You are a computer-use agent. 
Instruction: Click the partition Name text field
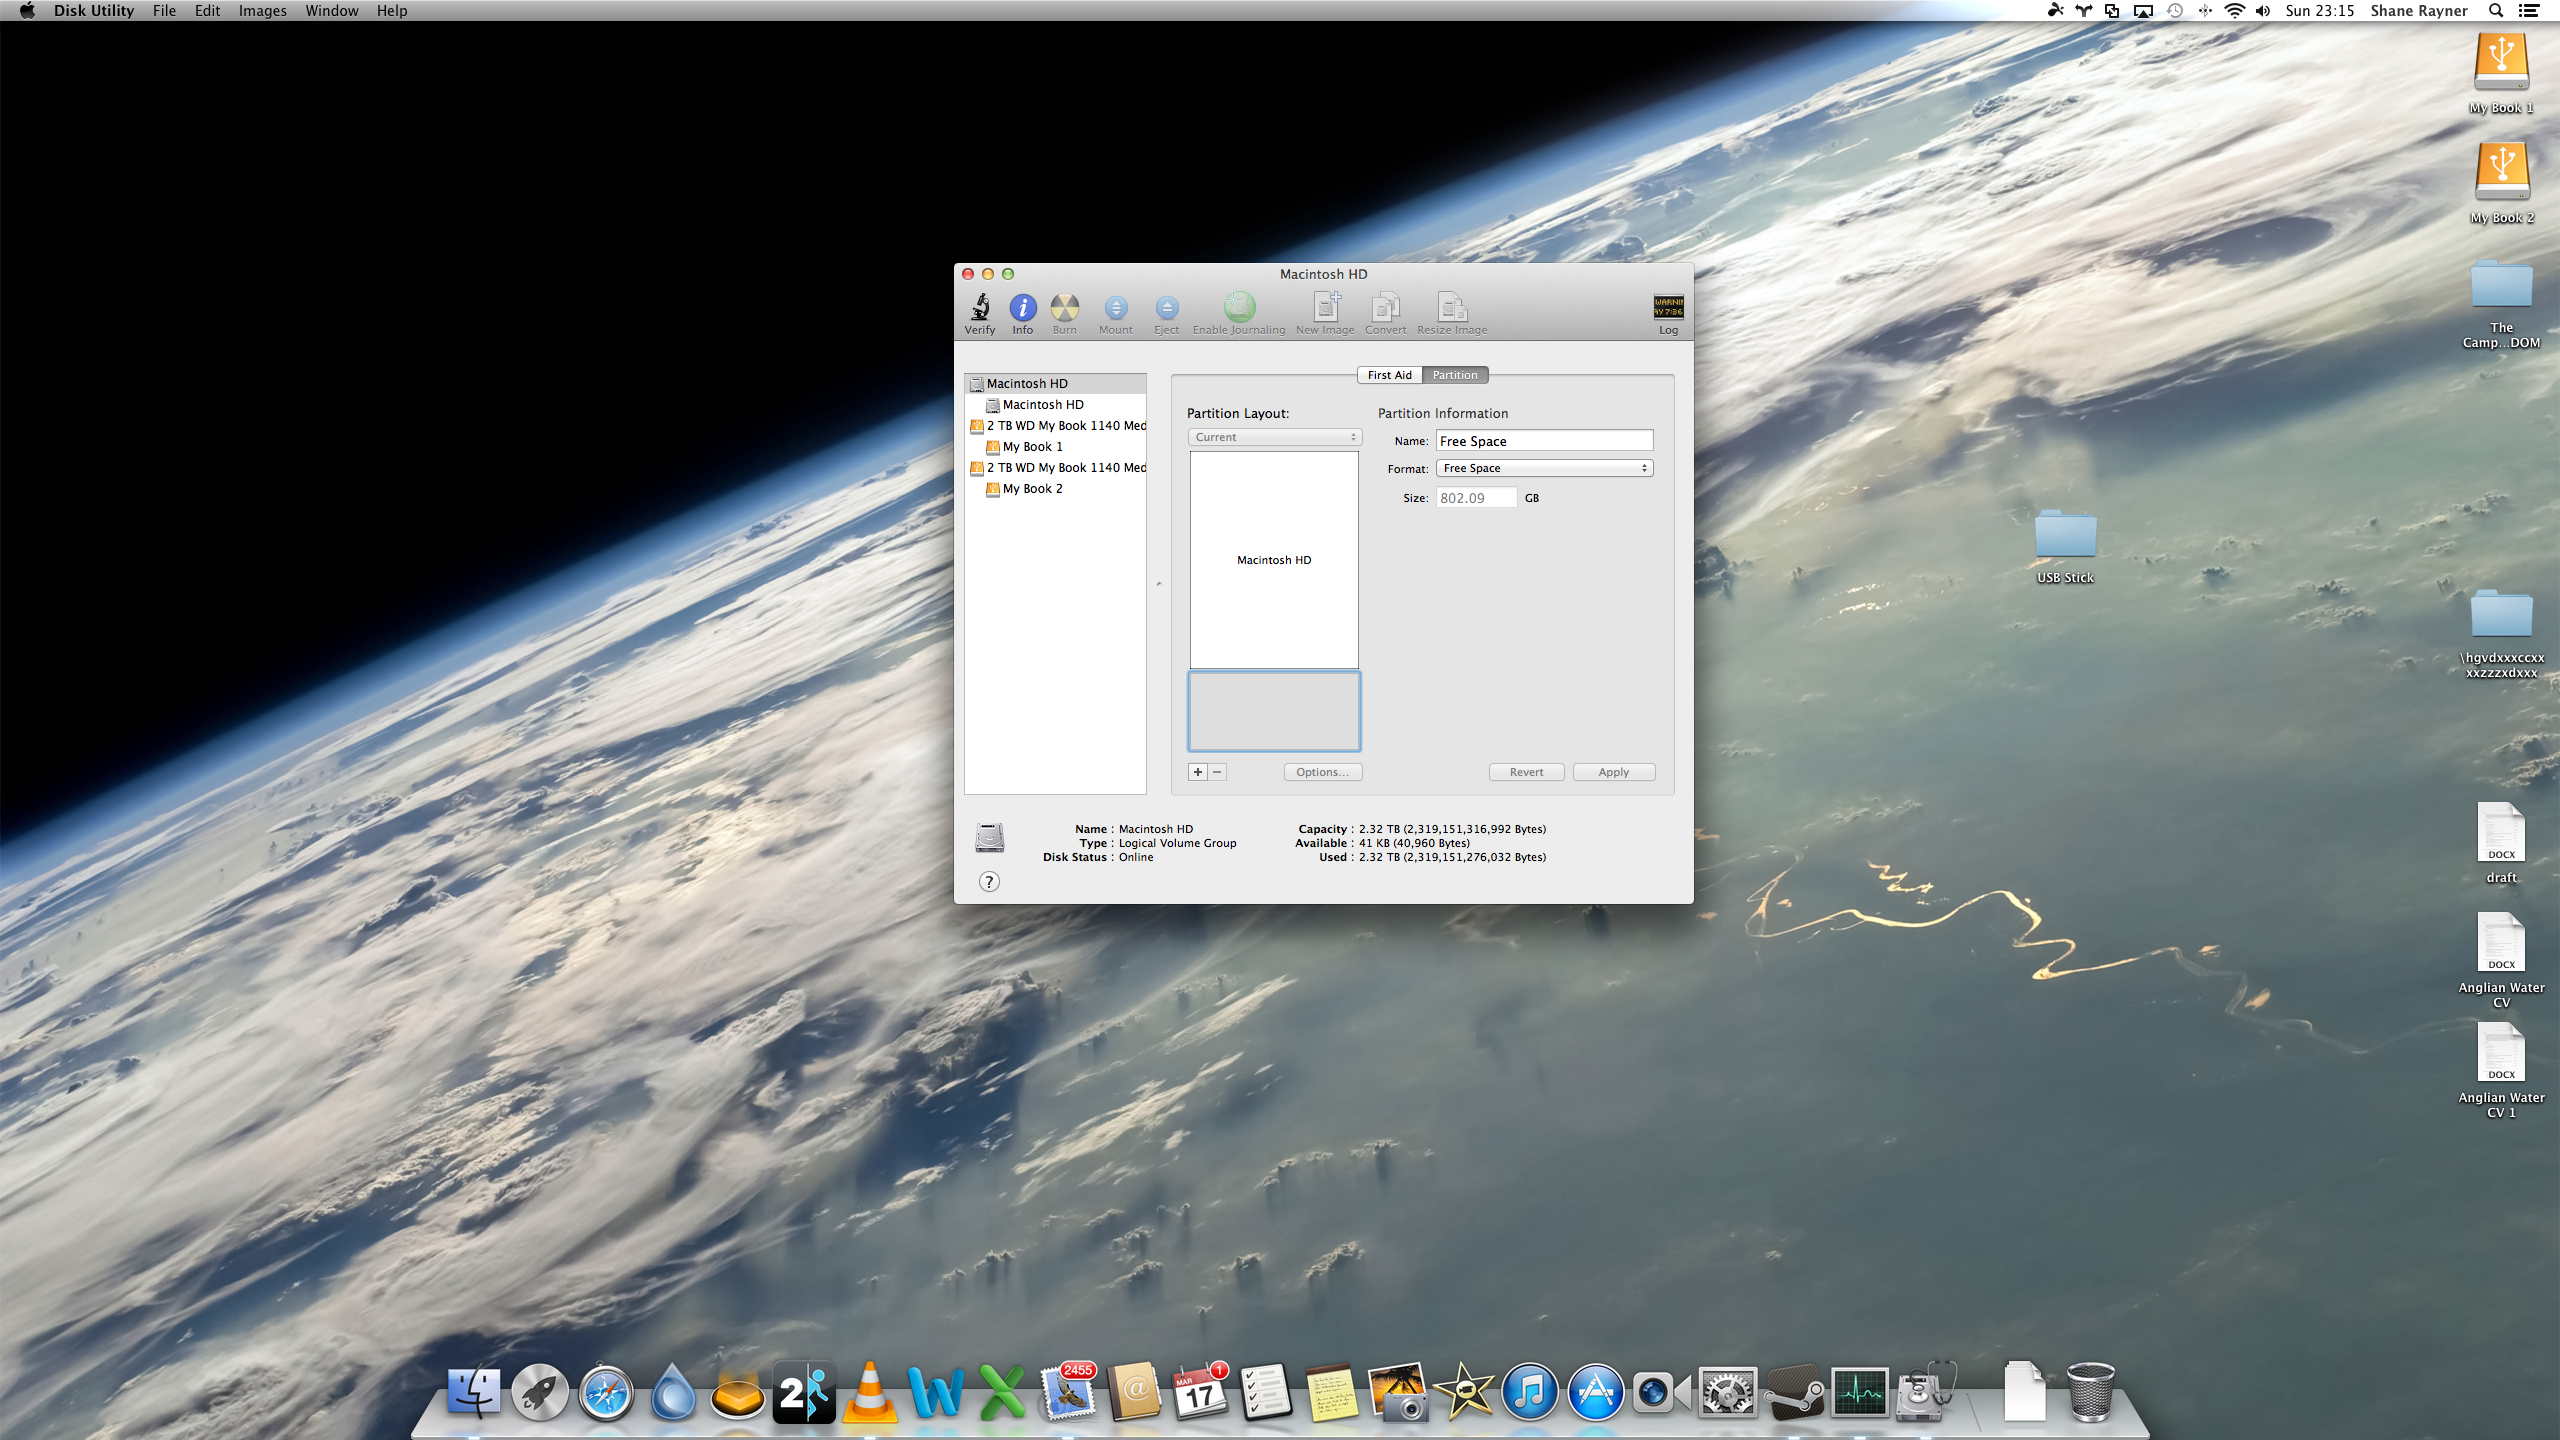(x=1544, y=441)
